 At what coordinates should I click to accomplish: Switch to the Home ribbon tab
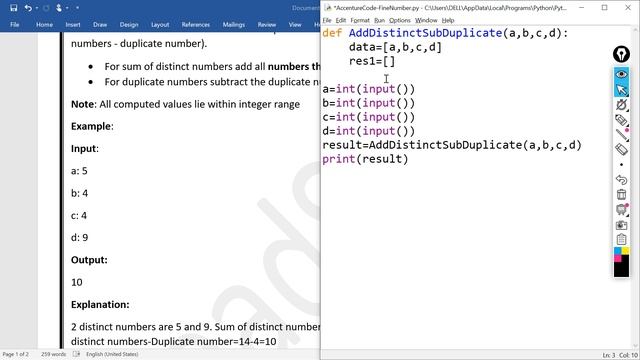coord(44,24)
